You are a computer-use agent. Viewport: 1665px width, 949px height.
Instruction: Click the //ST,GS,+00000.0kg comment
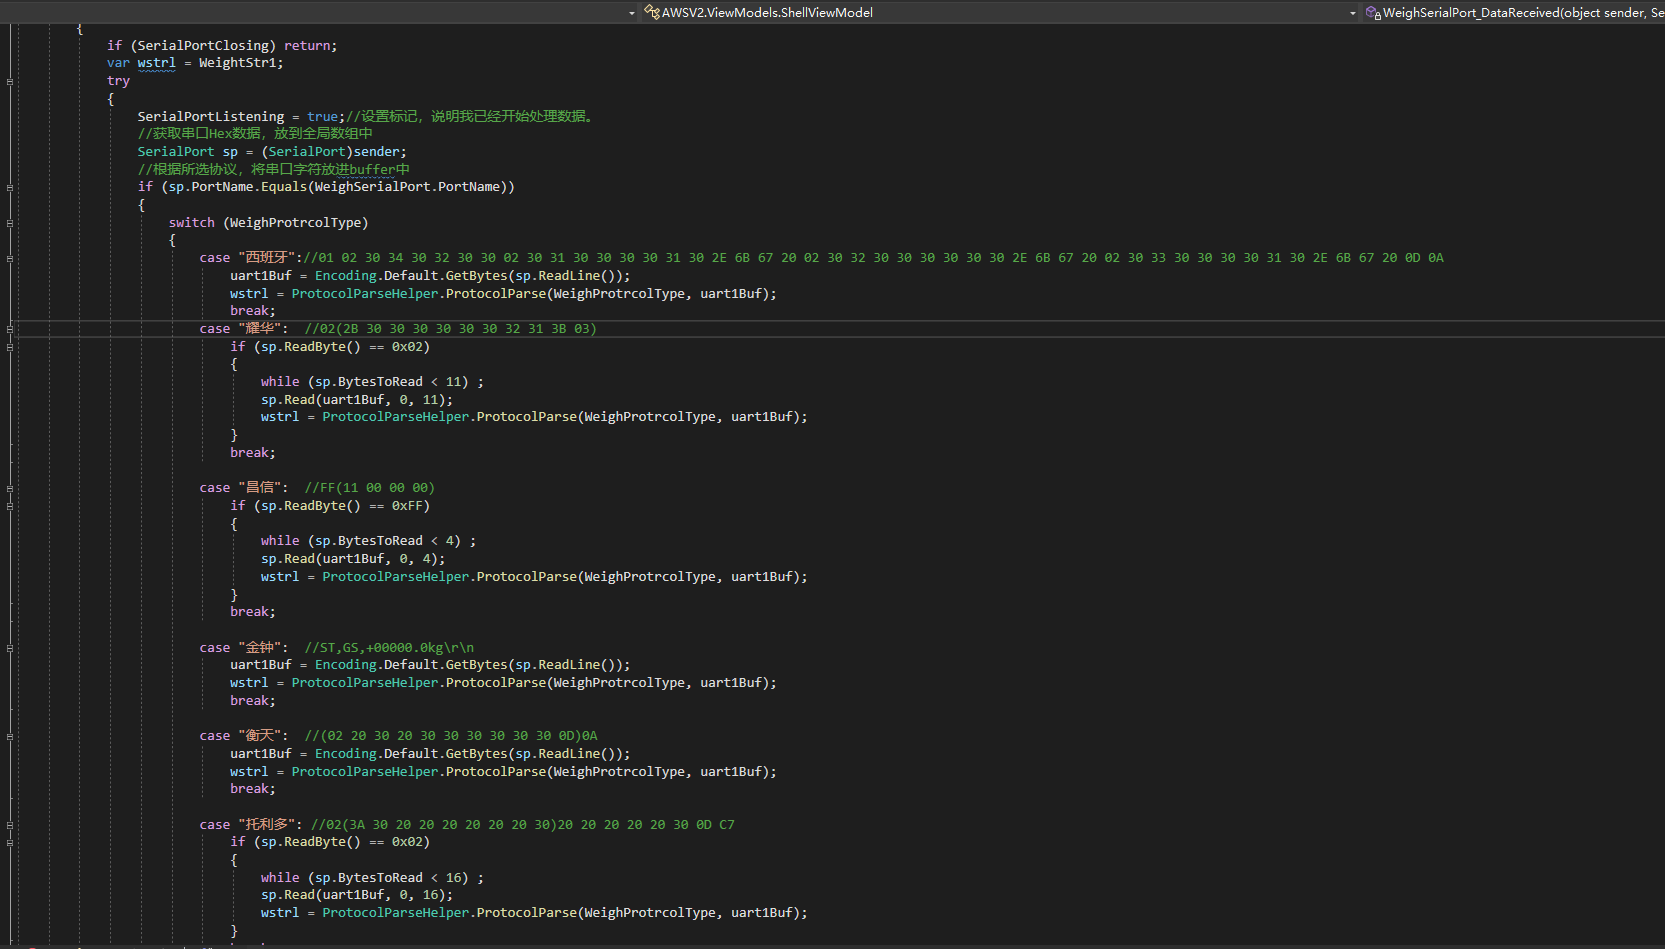pyautogui.click(x=390, y=648)
